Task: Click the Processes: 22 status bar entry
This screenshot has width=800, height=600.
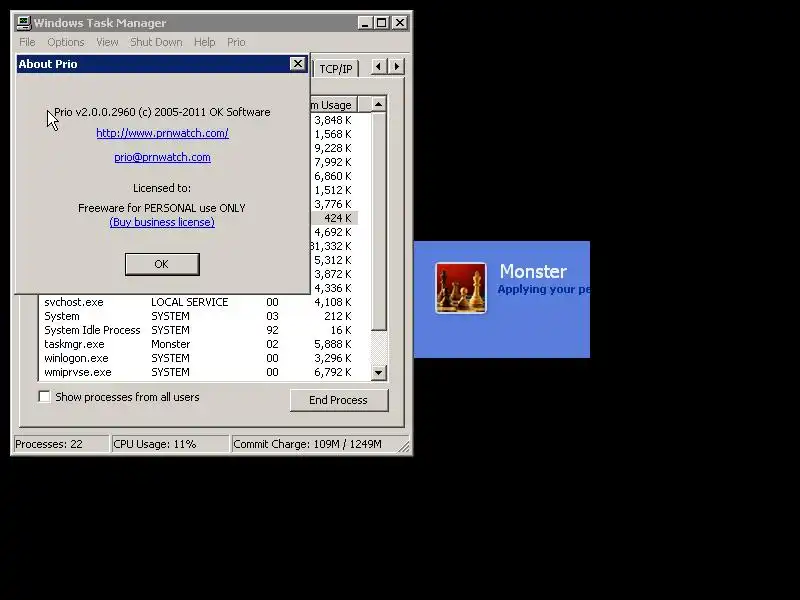Action: (61, 444)
